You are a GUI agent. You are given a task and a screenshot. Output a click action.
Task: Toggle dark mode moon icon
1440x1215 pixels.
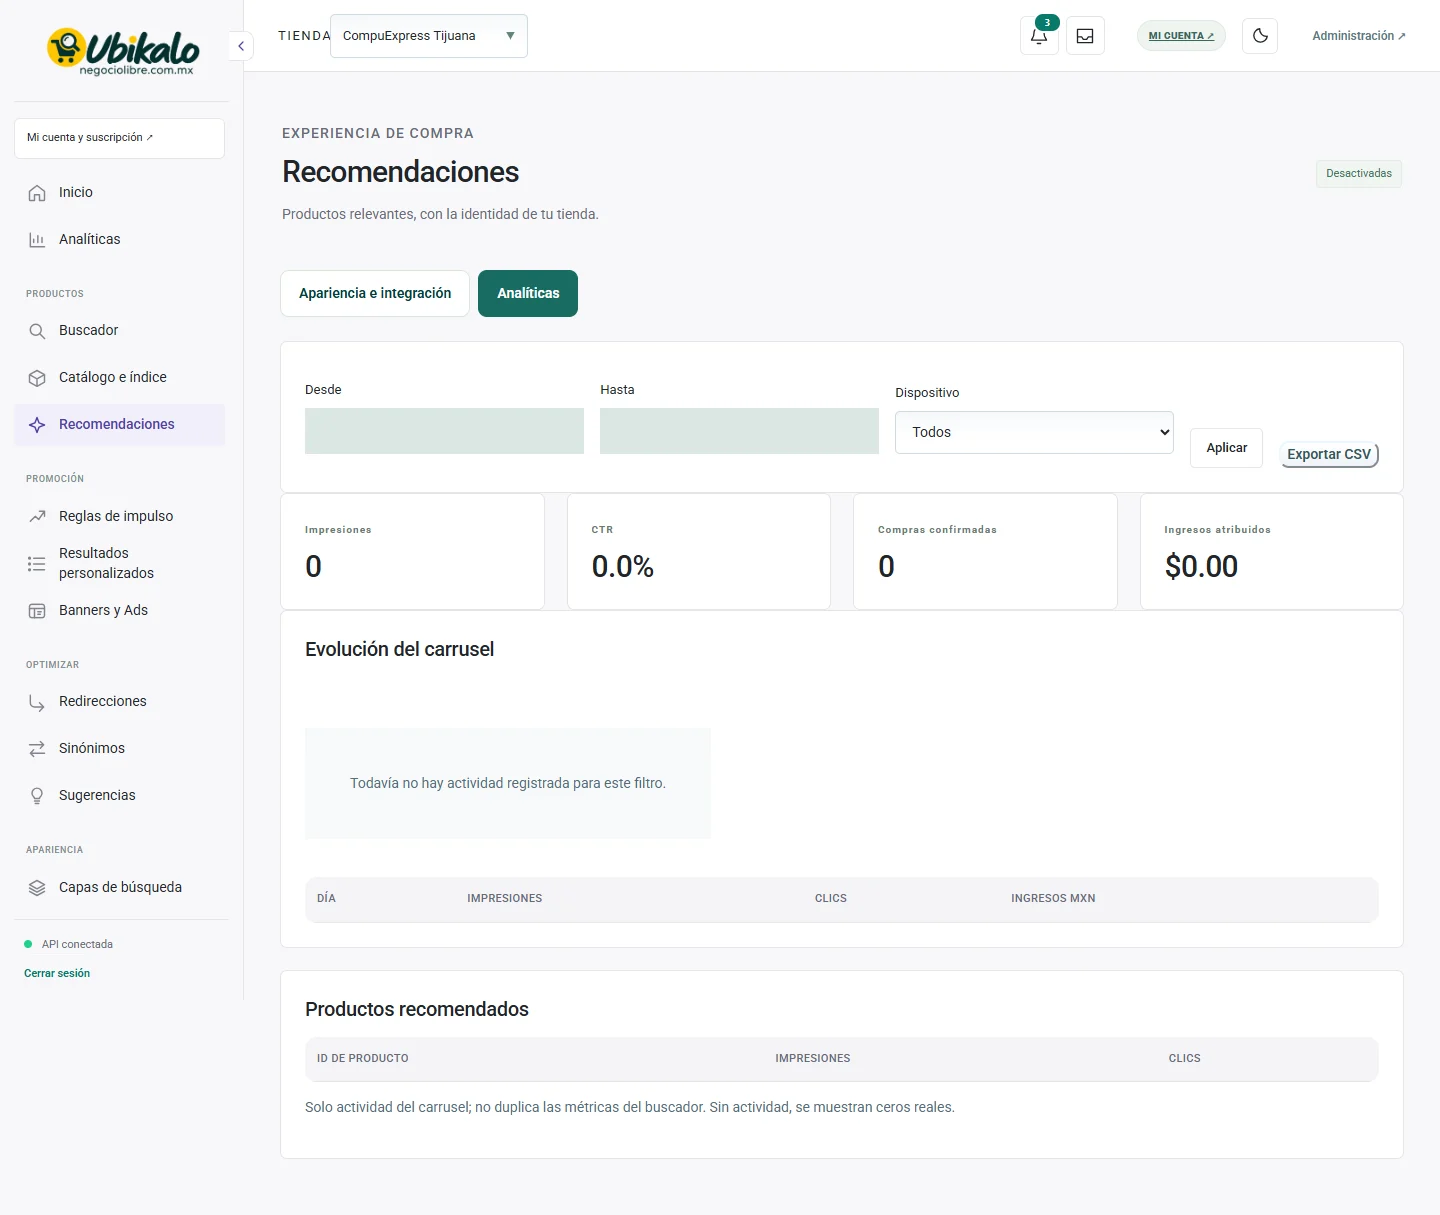coord(1260,36)
